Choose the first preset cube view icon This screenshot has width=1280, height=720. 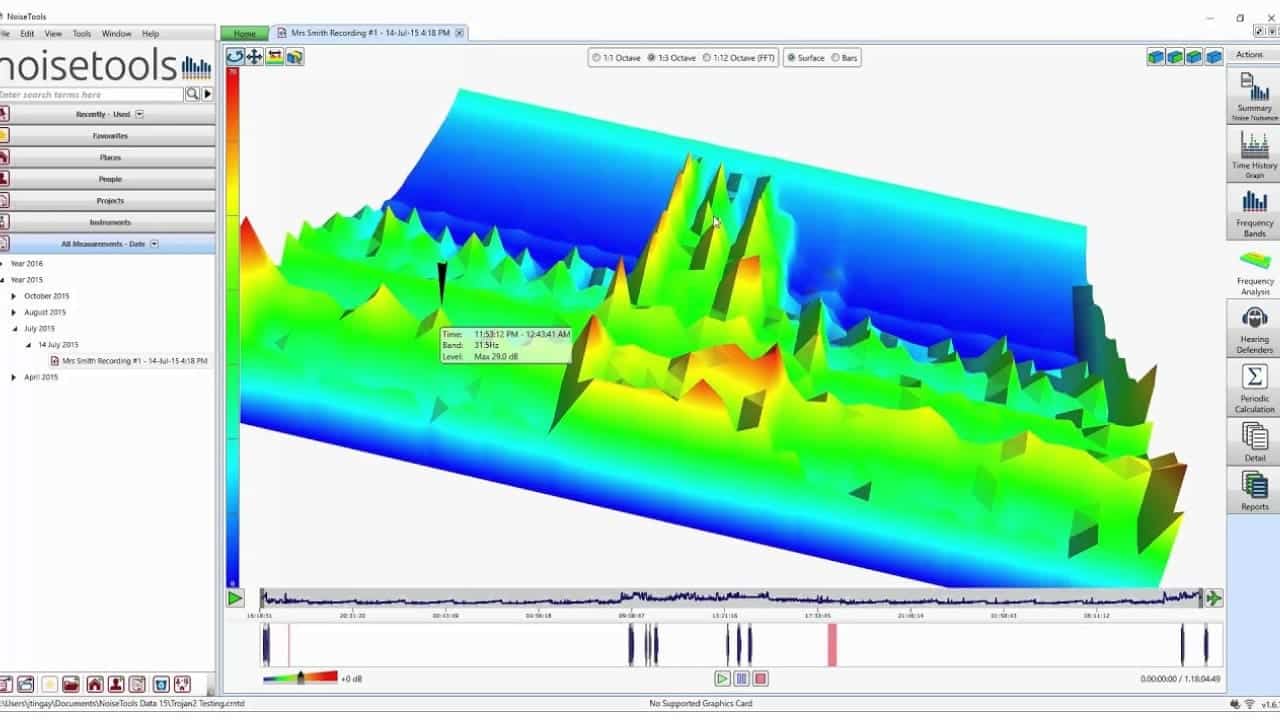[1156, 57]
